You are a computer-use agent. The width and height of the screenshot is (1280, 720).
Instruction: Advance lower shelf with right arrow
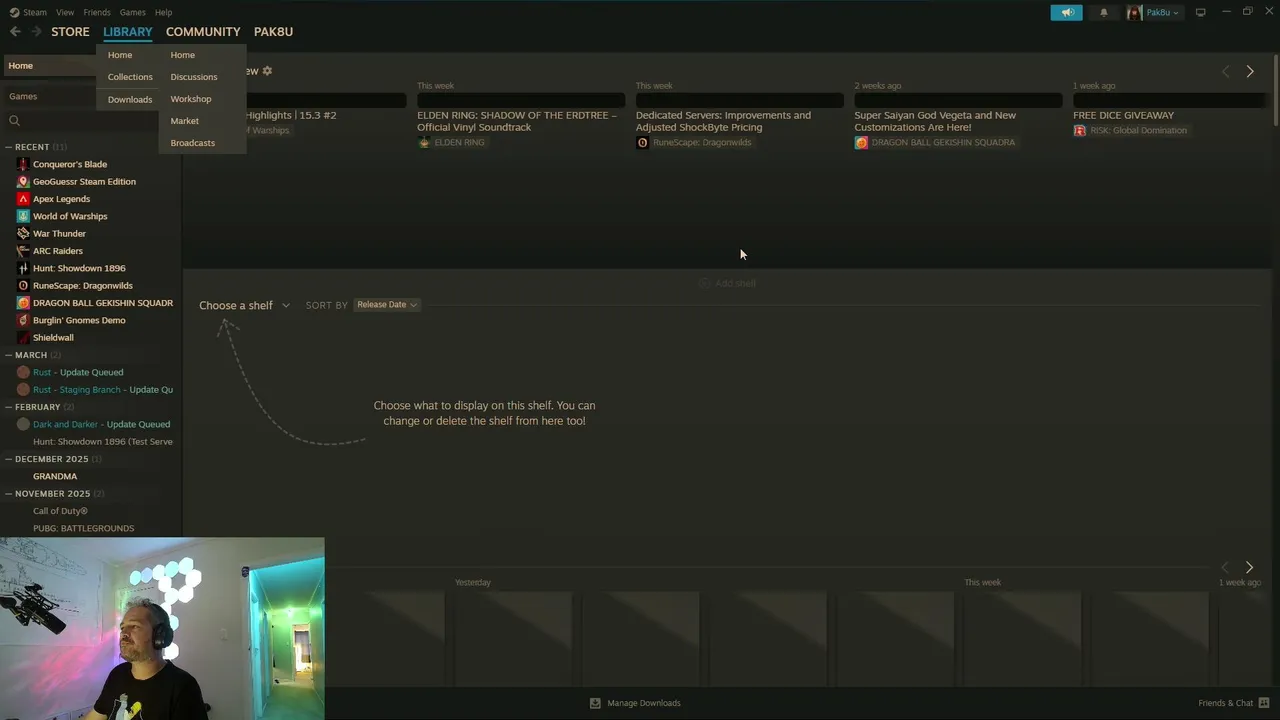click(x=1249, y=567)
